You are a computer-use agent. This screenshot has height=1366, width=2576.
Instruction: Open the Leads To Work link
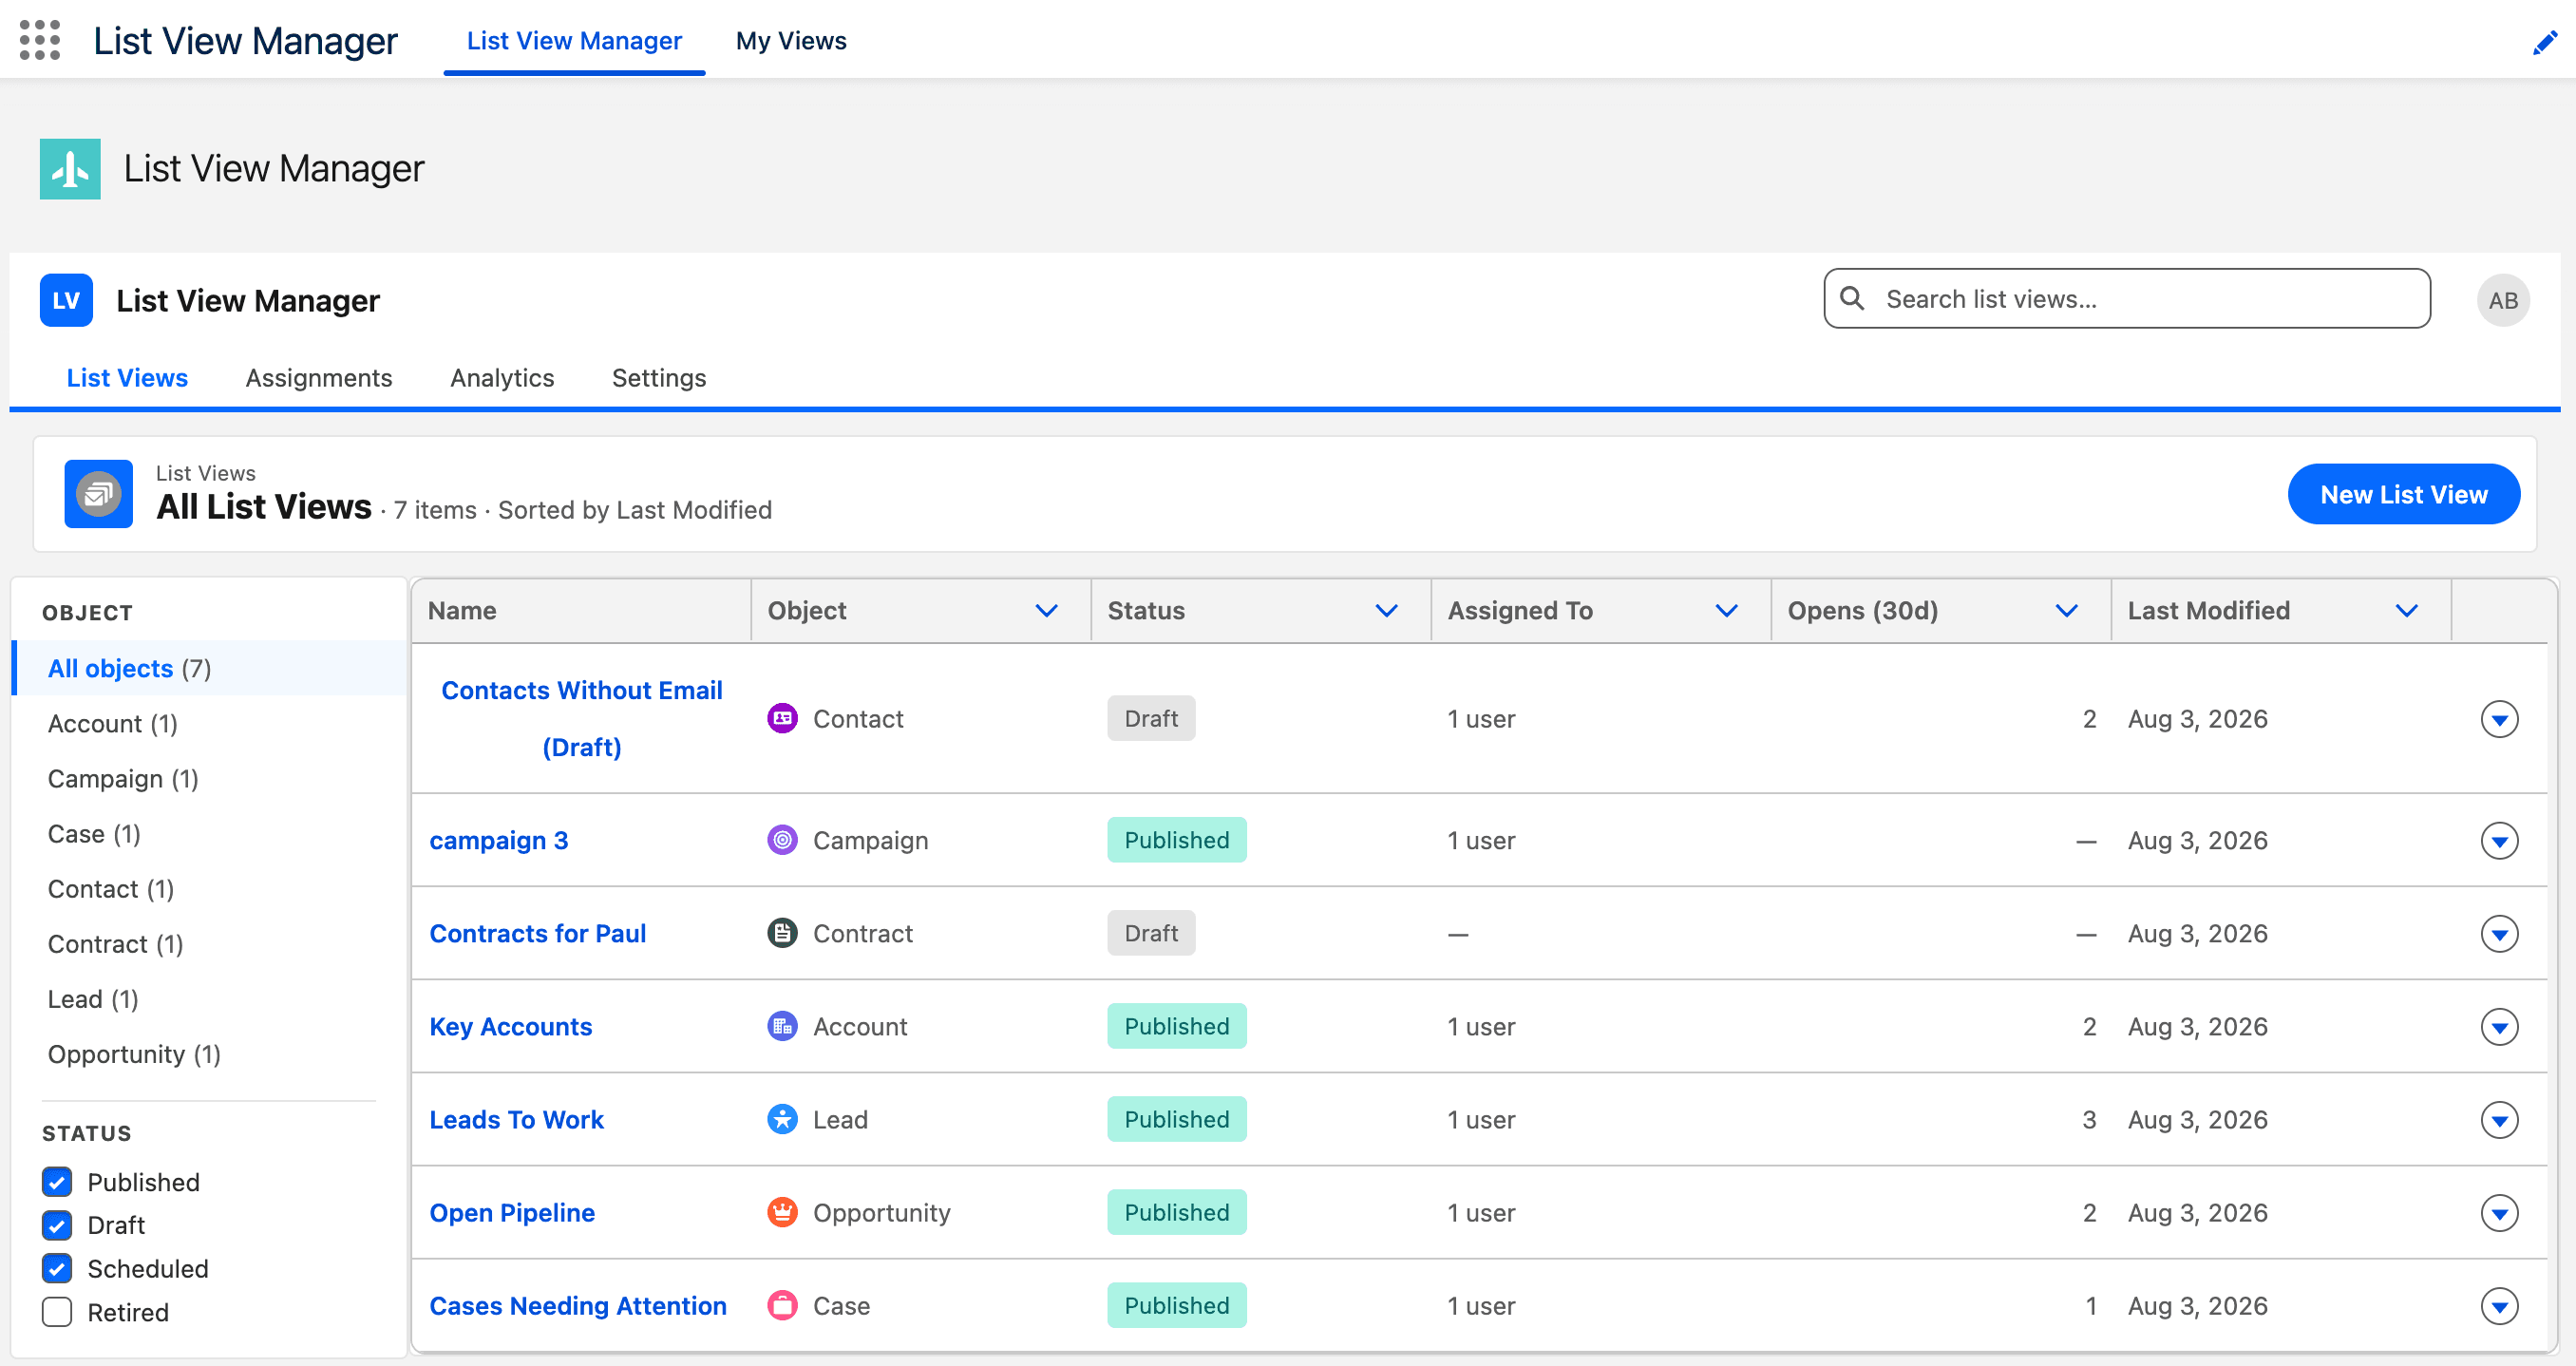point(517,1120)
